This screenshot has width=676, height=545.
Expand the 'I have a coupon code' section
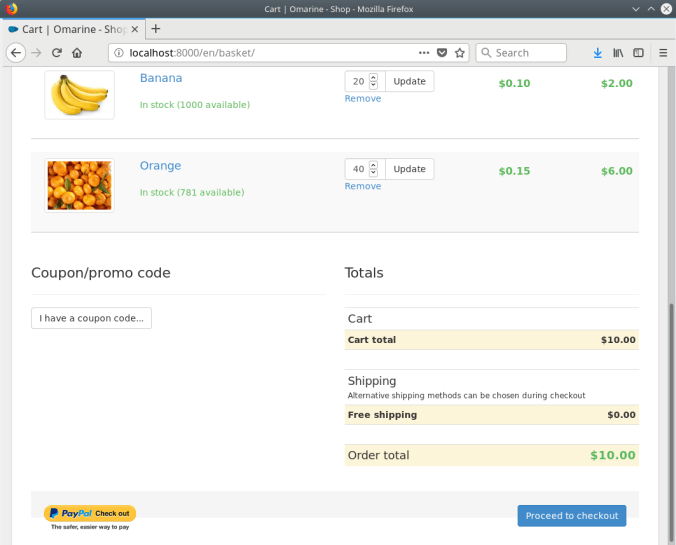click(x=91, y=318)
